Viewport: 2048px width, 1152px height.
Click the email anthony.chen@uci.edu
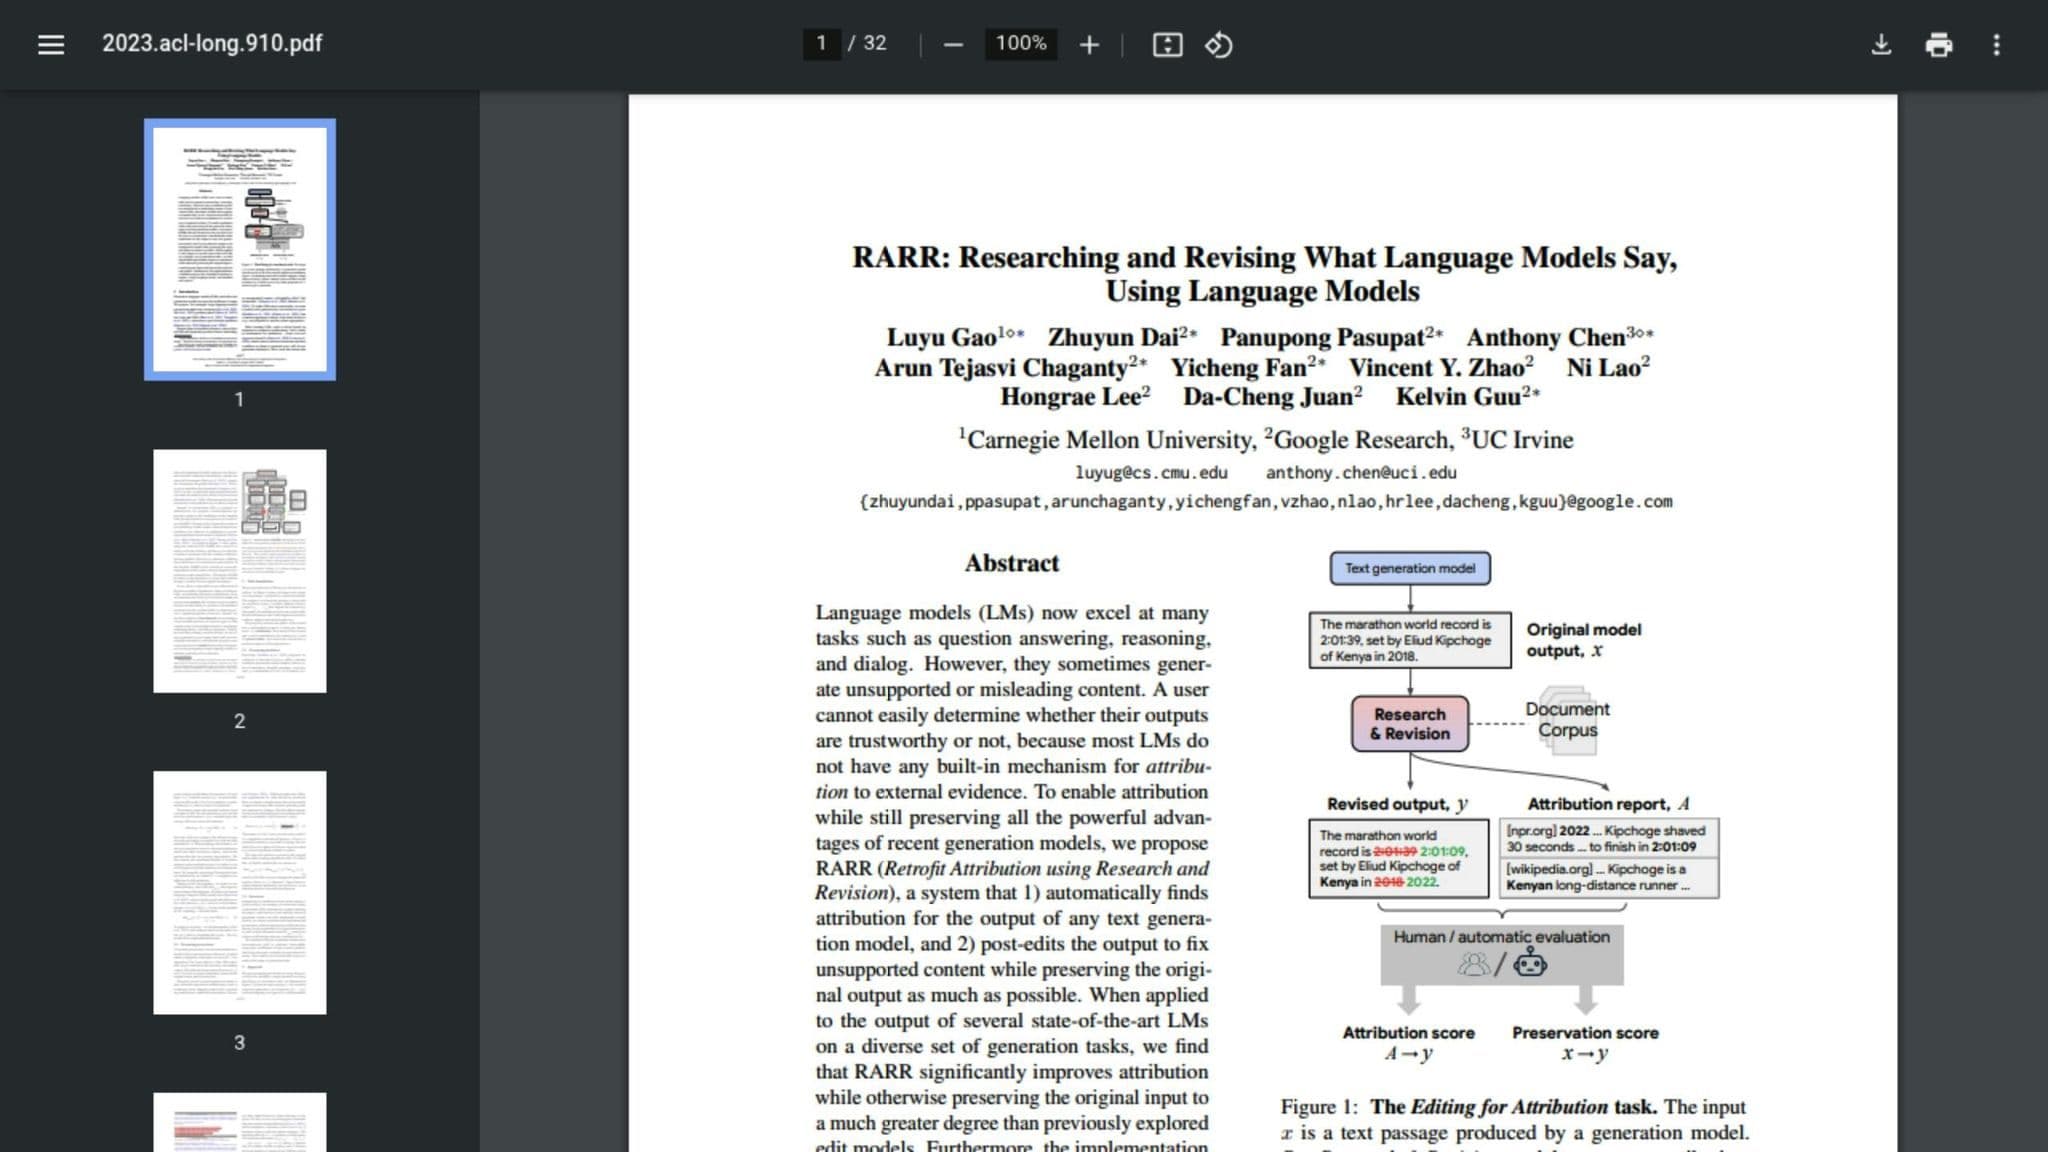tap(1361, 472)
